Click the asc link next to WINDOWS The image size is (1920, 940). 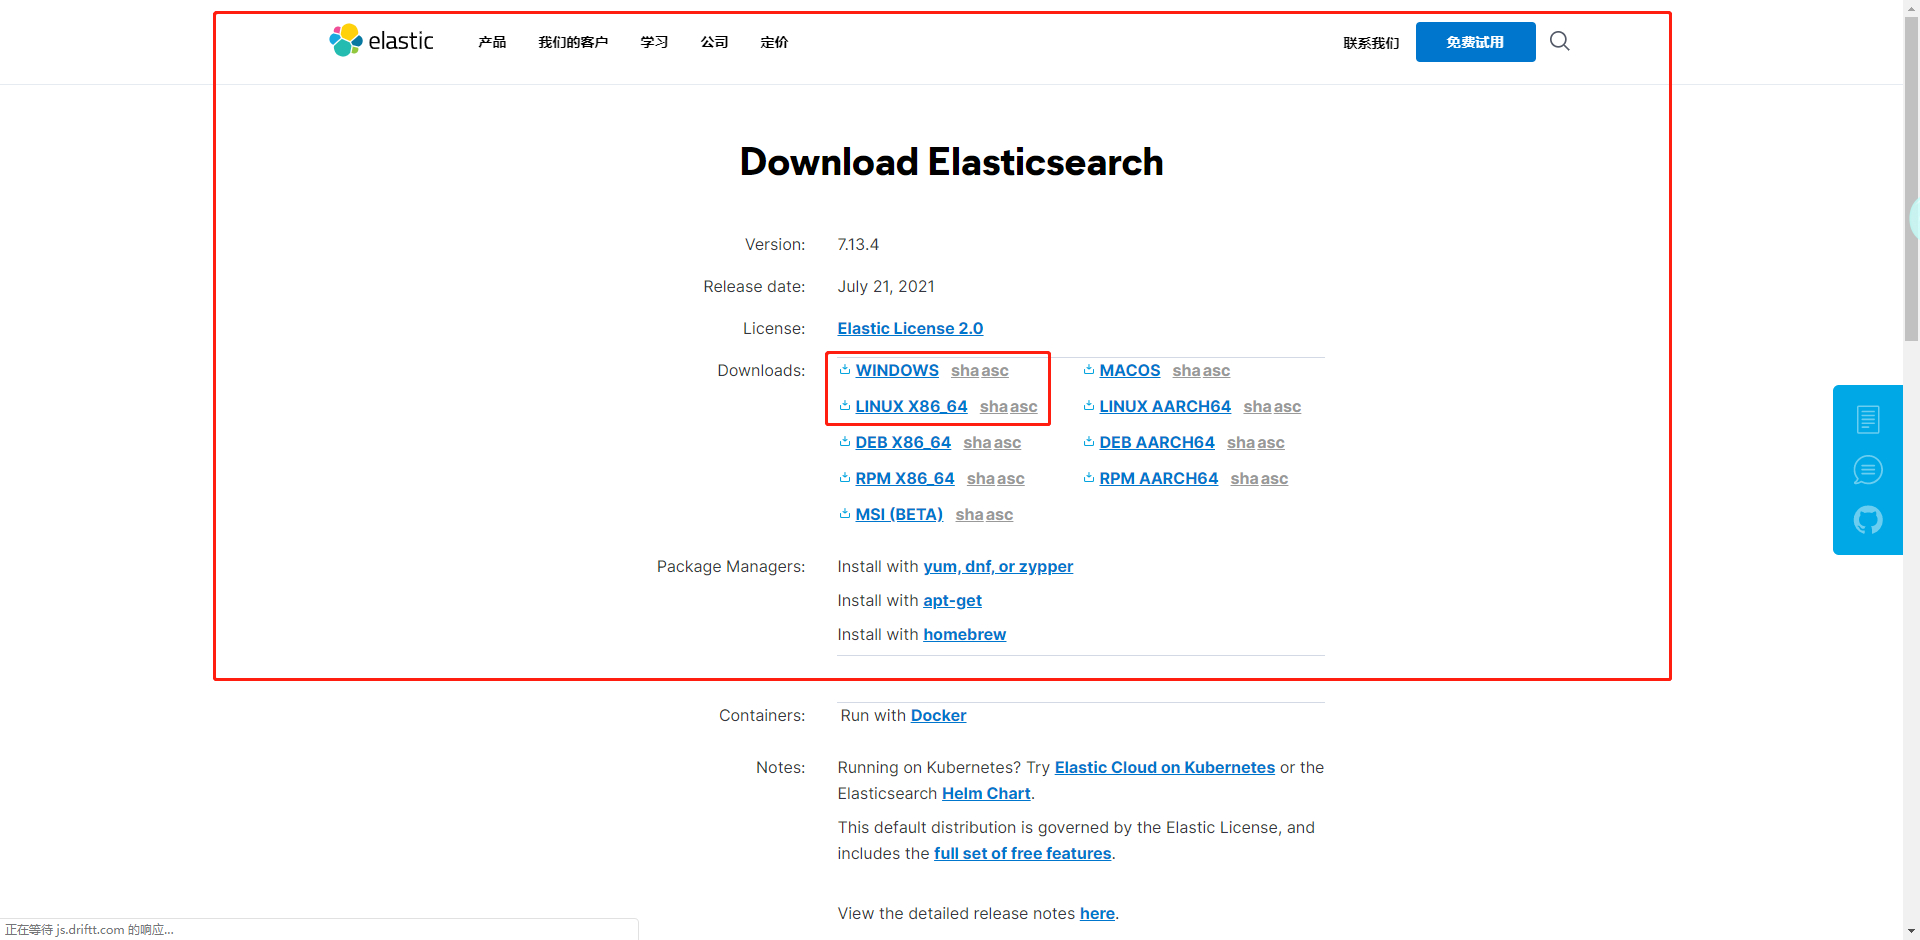(x=995, y=370)
